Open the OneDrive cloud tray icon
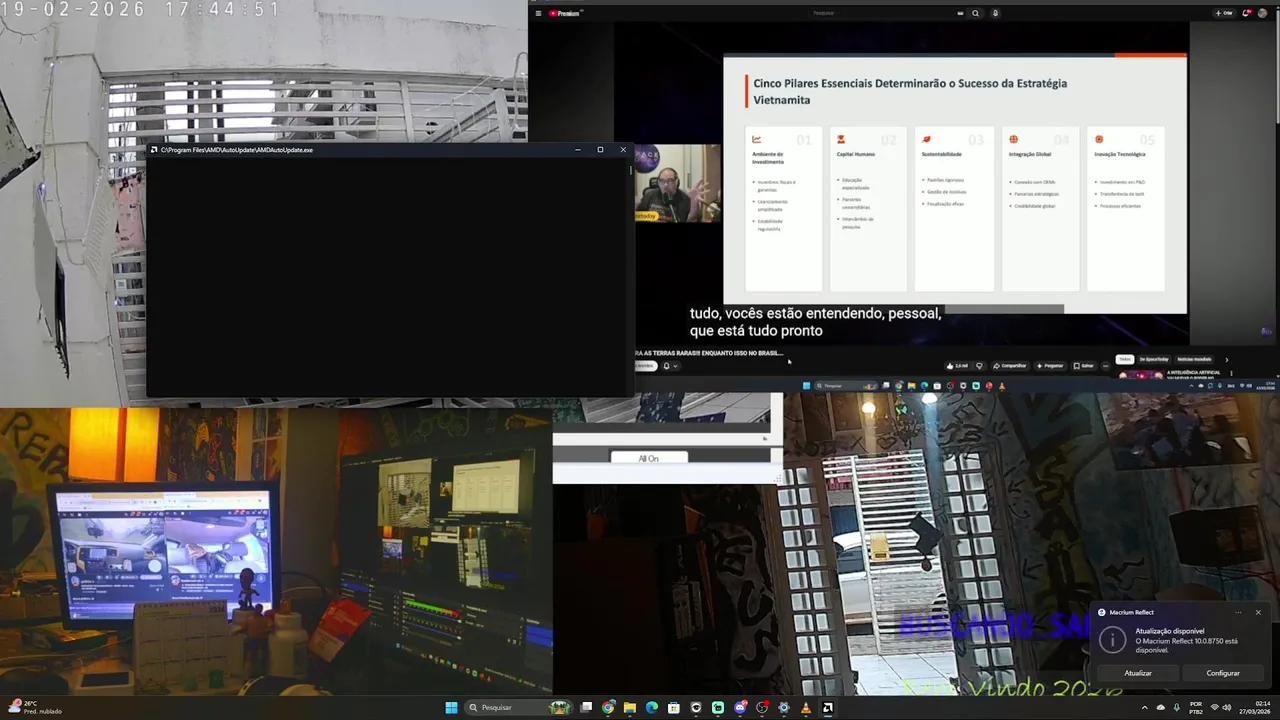This screenshot has width=1280, height=720. tap(1161, 707)
